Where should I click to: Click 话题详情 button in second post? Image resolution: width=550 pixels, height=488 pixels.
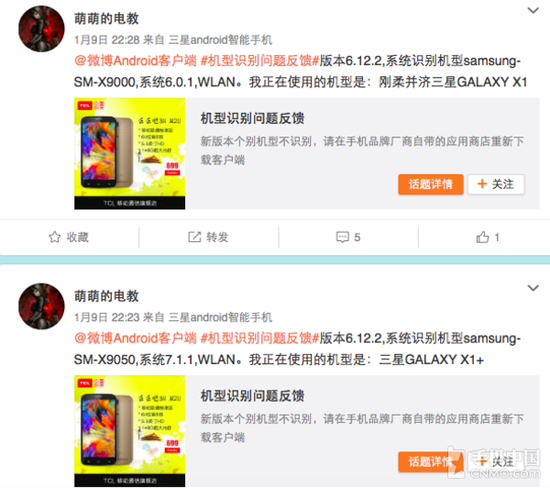pyautogui.click(x=431, y=462)
